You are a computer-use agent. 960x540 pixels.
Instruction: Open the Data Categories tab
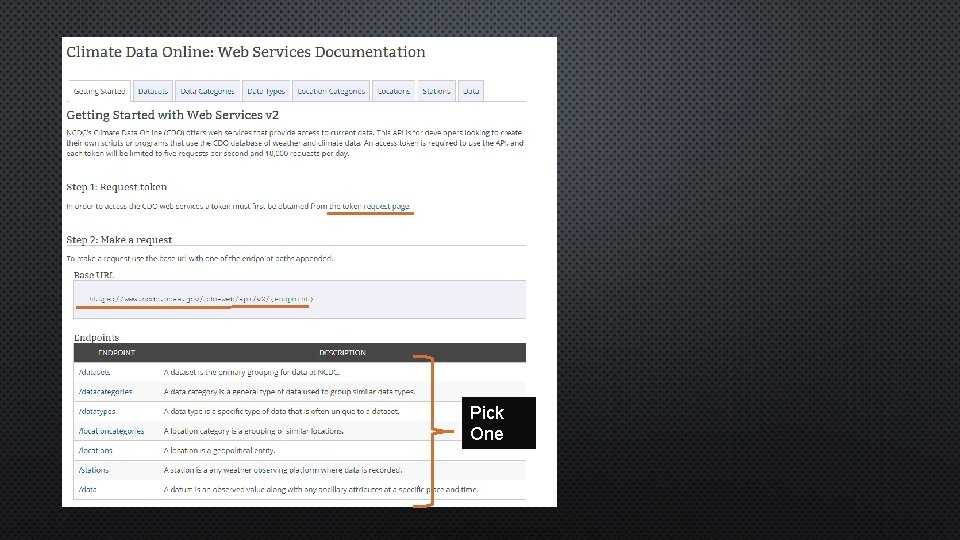(208, 91)
